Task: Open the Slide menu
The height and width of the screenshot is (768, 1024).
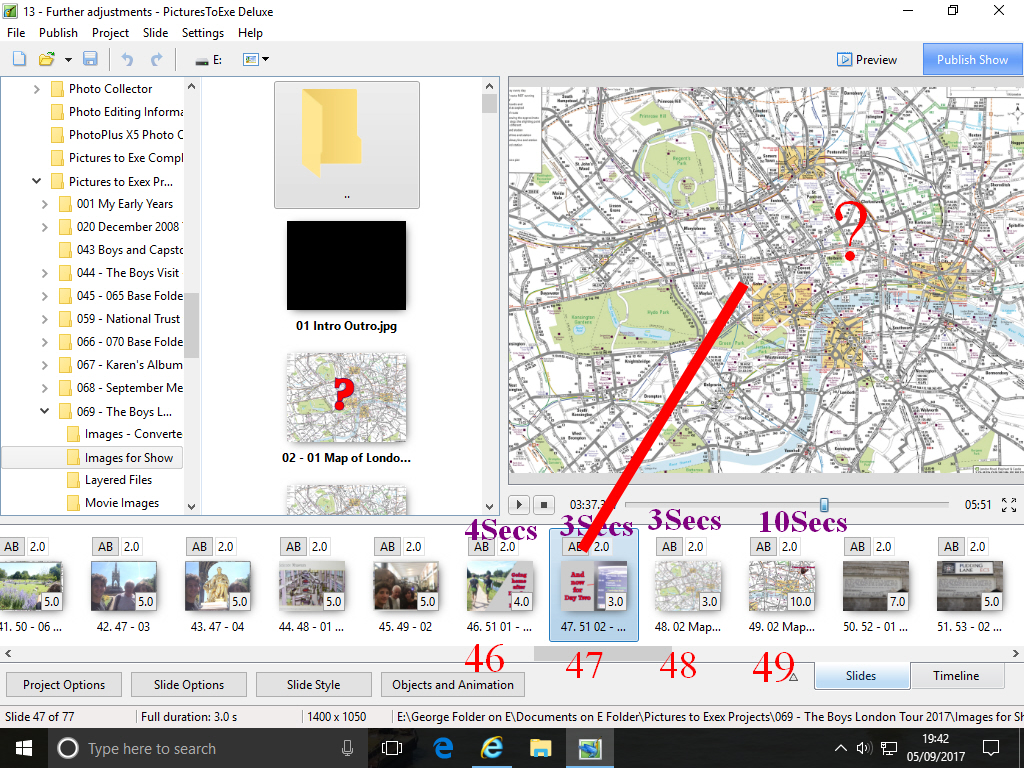Action: coord(155,33)
